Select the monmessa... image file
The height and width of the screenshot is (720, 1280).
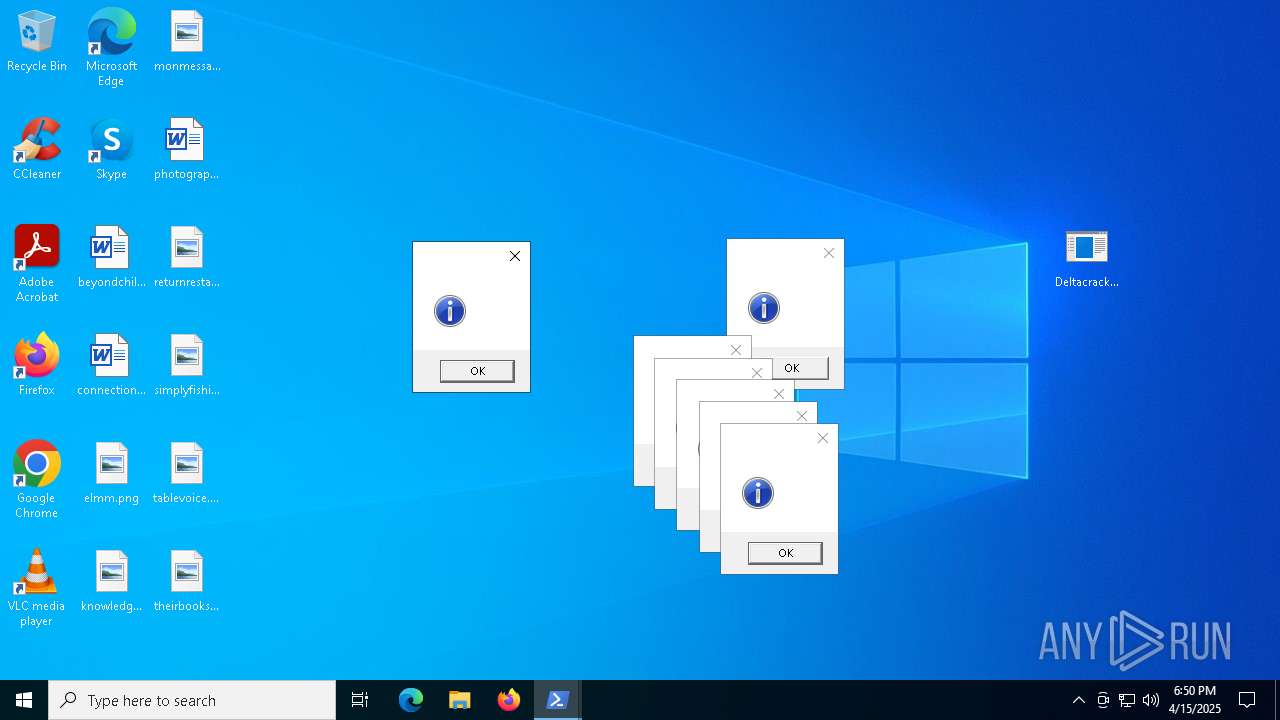click(x=187, y=42)
